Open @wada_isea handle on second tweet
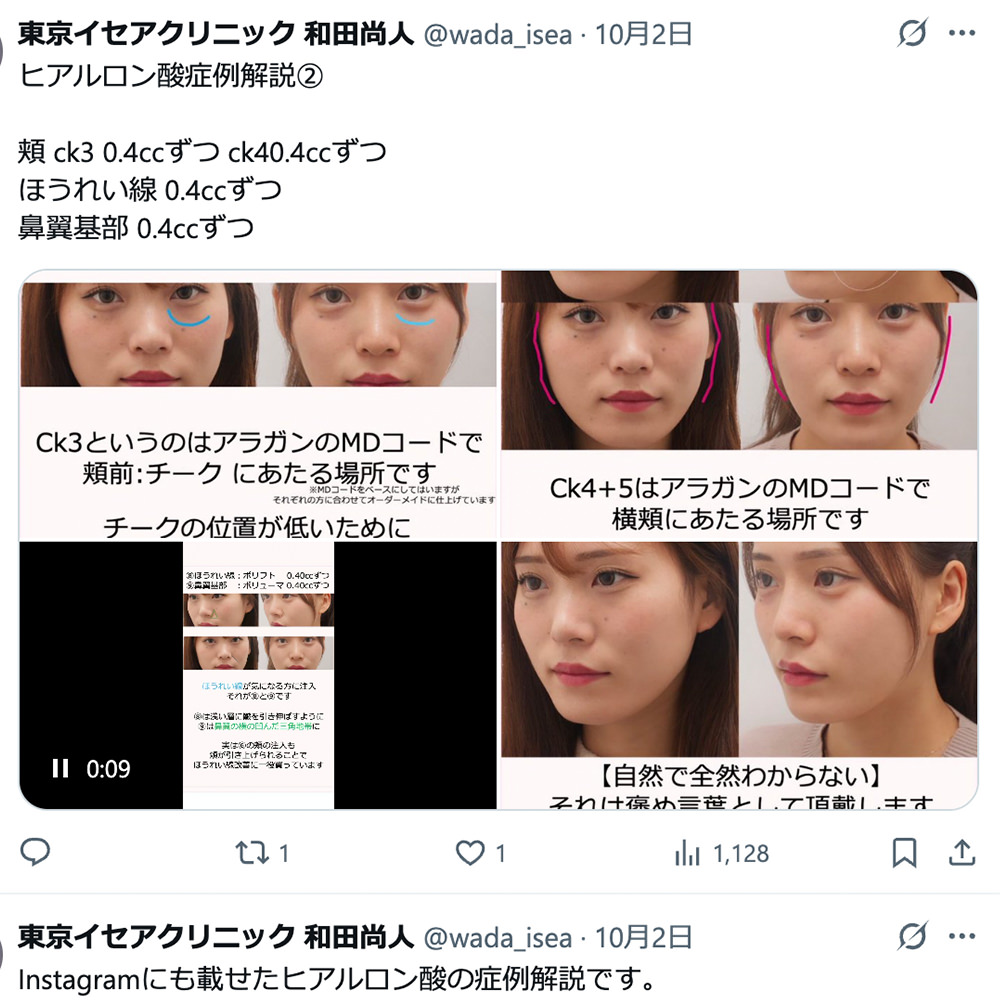This screenshot has height=1000, width=1000. pyautogui.click(x=497, y=938)
